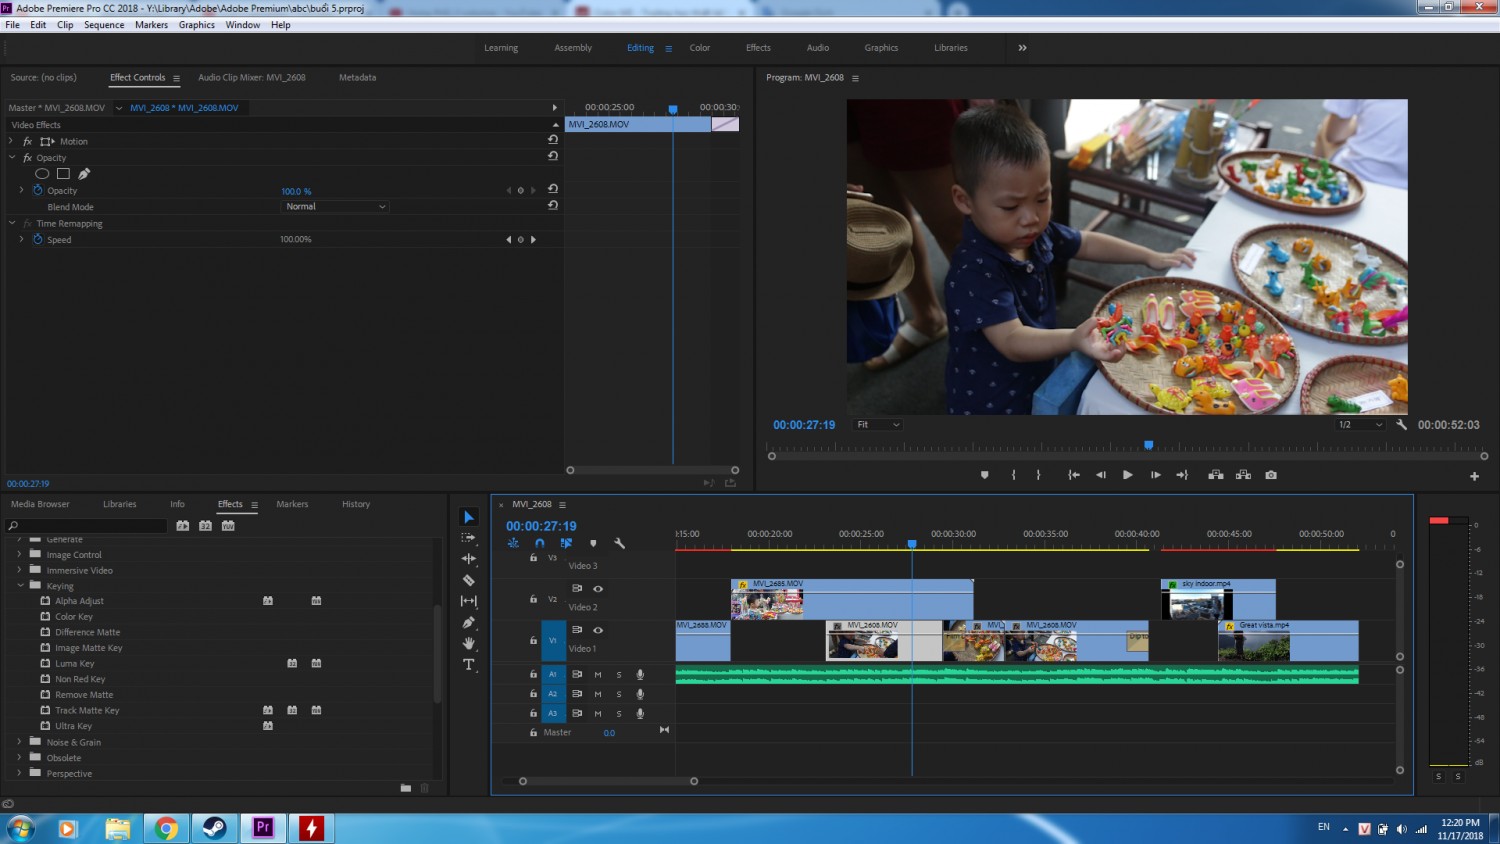Play the program monitor video
Image resolution: width=1500 pixels, height=844 pixels.
(x=1127, y=475)
